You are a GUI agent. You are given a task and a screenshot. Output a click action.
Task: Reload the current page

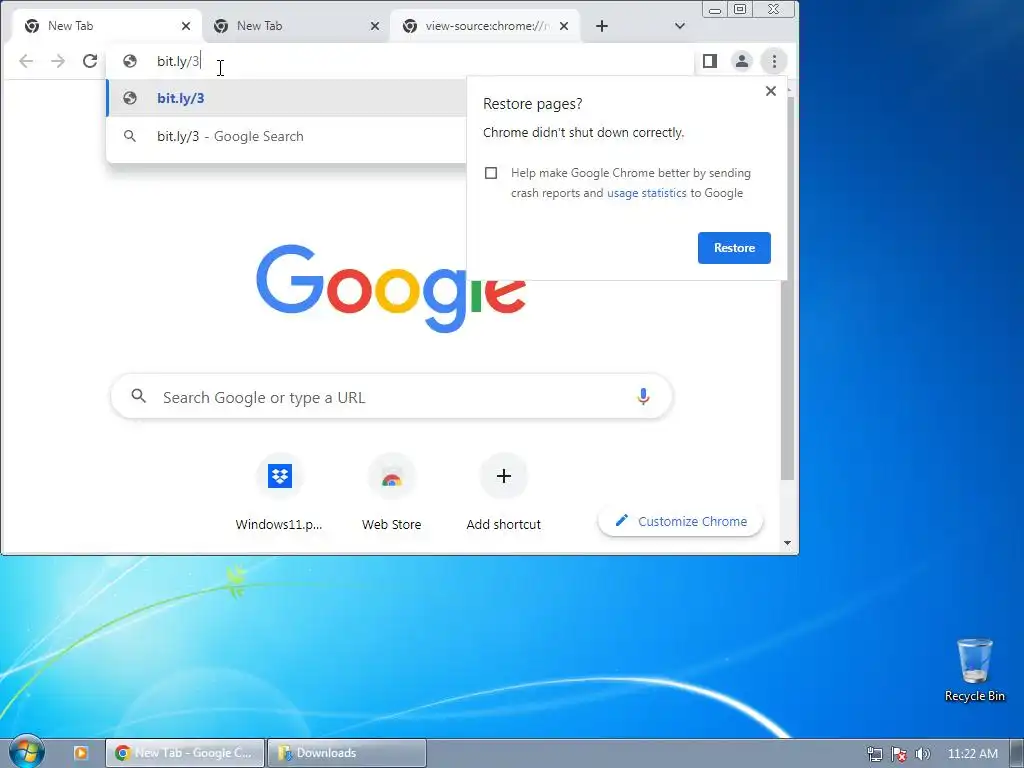point(90,61)
